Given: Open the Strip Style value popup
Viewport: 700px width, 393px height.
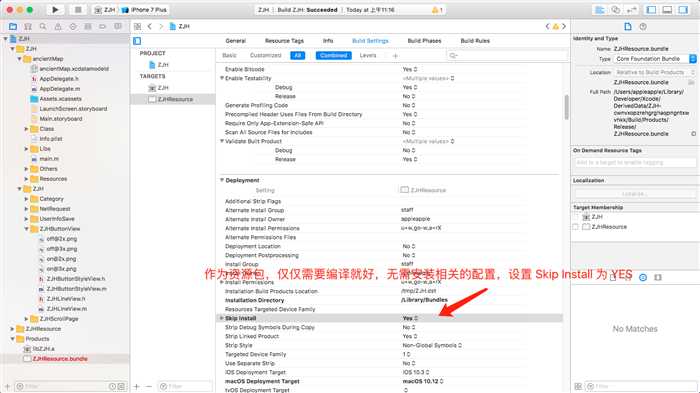Looking at the screenshot, I should coord(432,345).
